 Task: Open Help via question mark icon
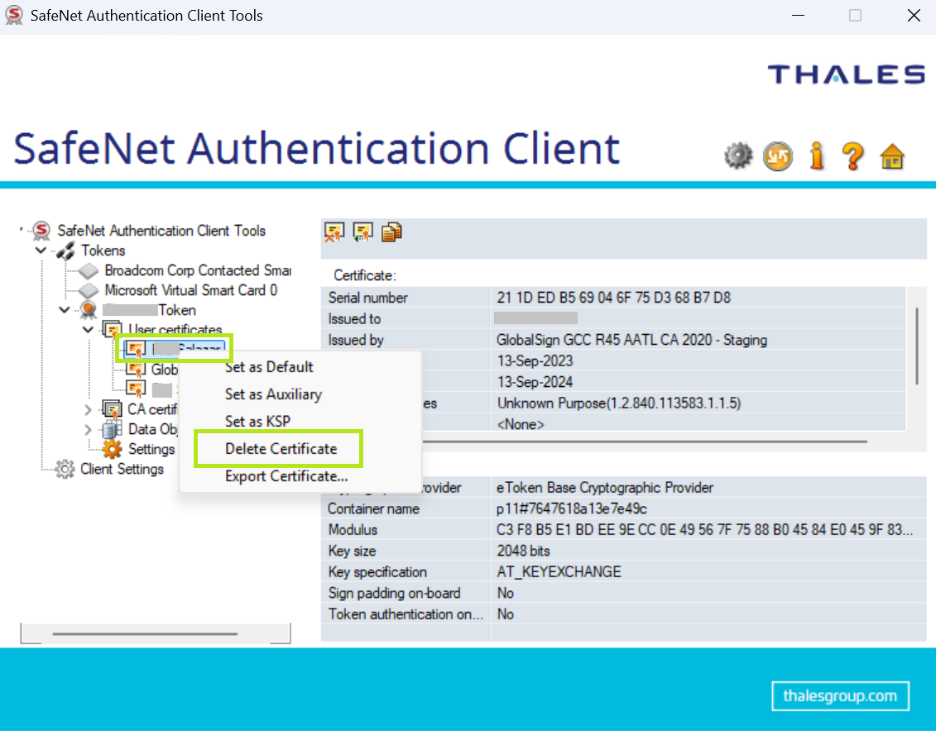[x=852, y=155]
